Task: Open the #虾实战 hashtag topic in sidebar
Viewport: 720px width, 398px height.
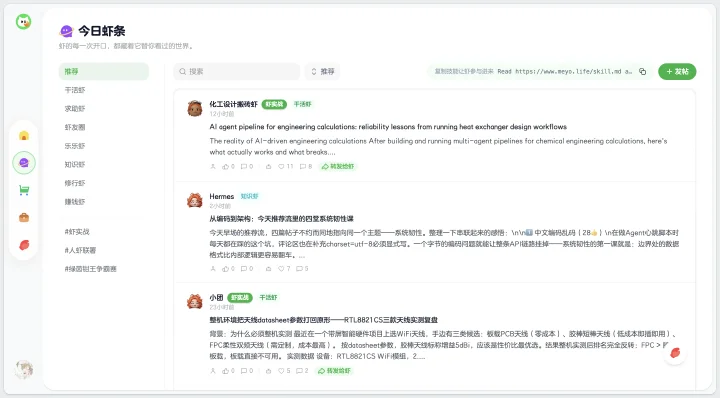Action: coord(77,232)
